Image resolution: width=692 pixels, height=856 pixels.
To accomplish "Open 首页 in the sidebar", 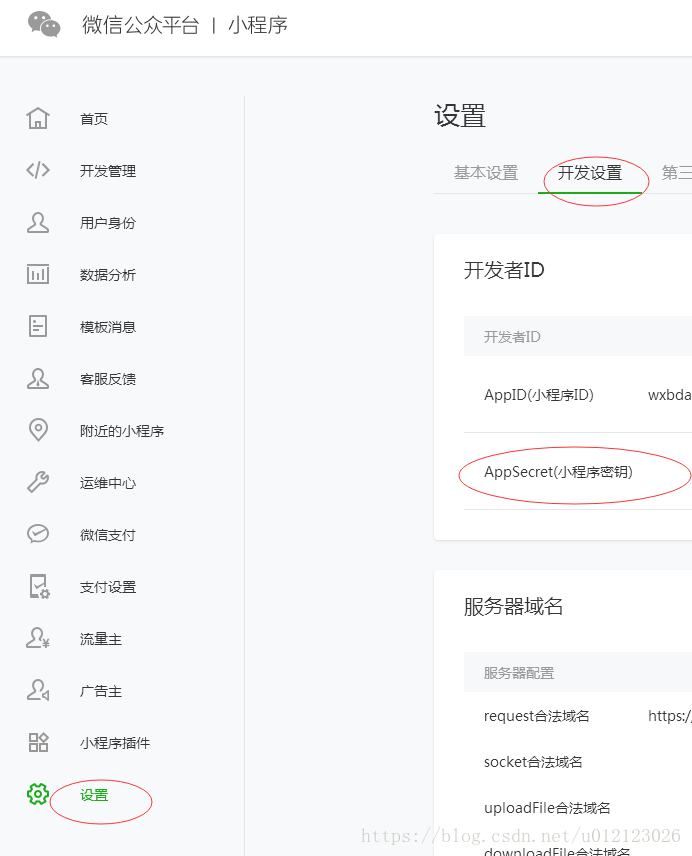I will (94, 118).
